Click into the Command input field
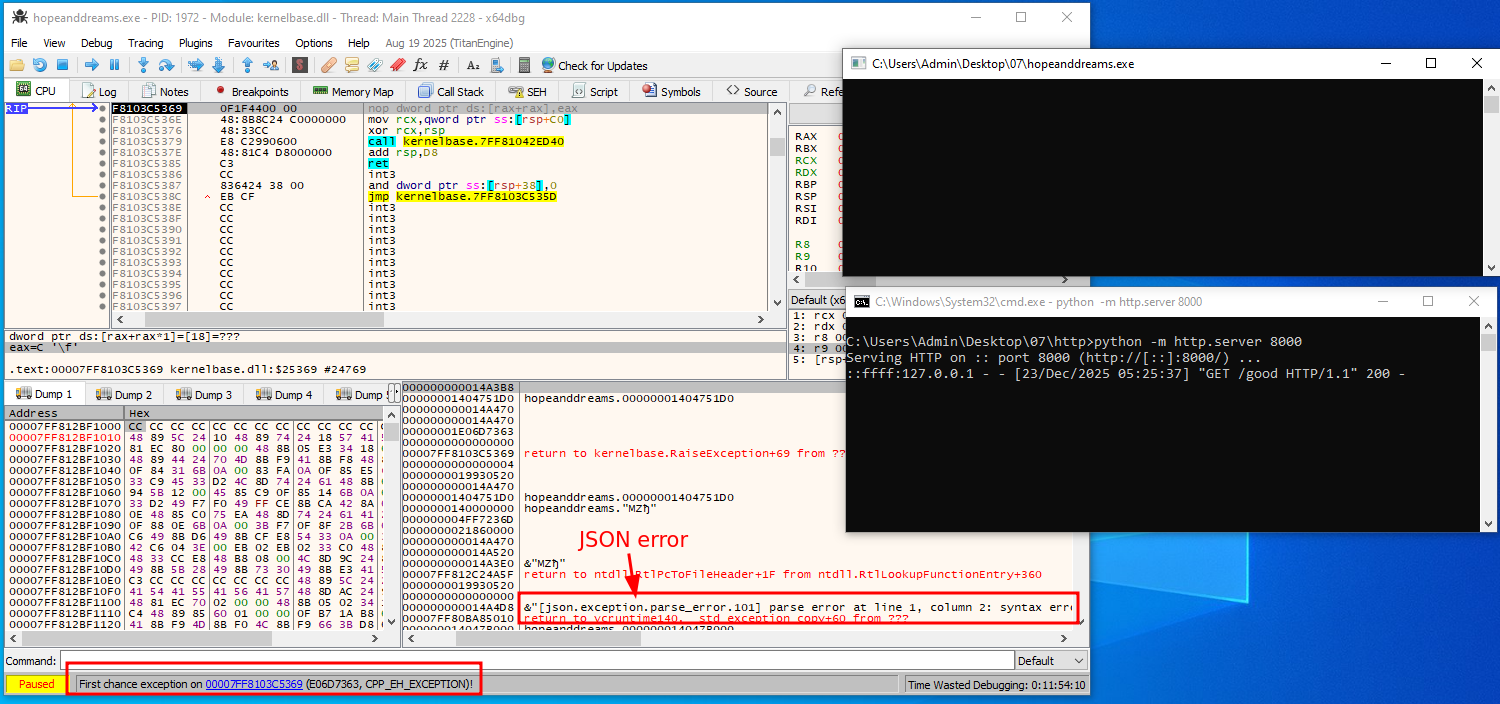This screenshot has height=704, width=1500. (x=536, y=661)
